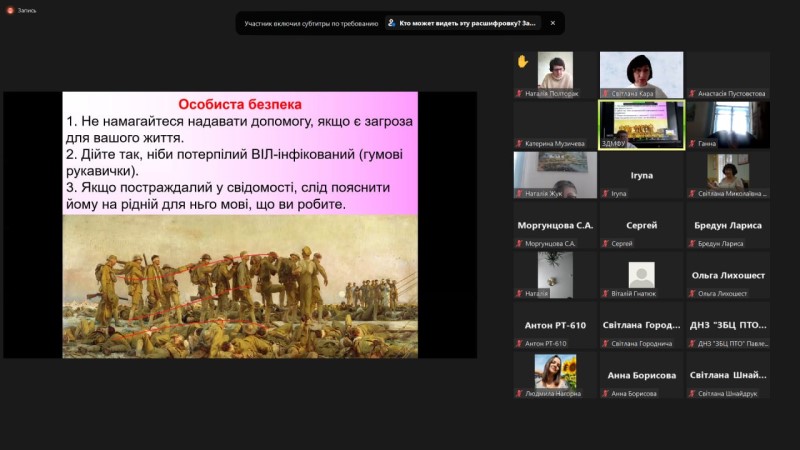The height and width of the screenshot is (450, 800).
Task: Select Антон РТ-610 participant tile
Action: (555, 324)
